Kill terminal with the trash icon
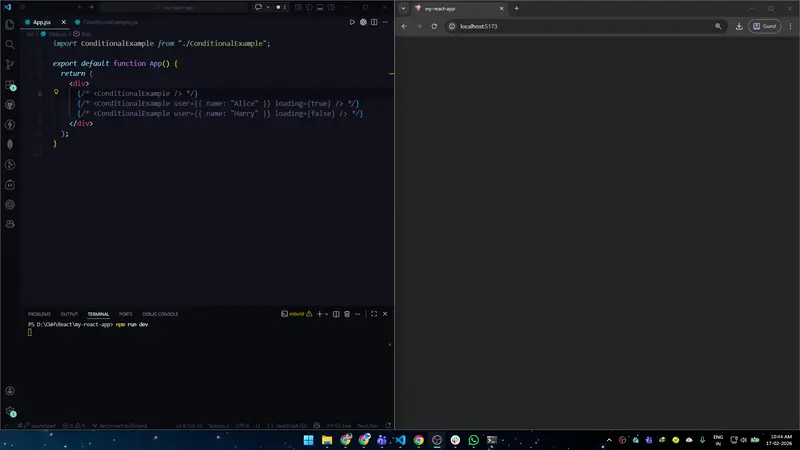Screen dimensions: 800x450 click(347, 314)
